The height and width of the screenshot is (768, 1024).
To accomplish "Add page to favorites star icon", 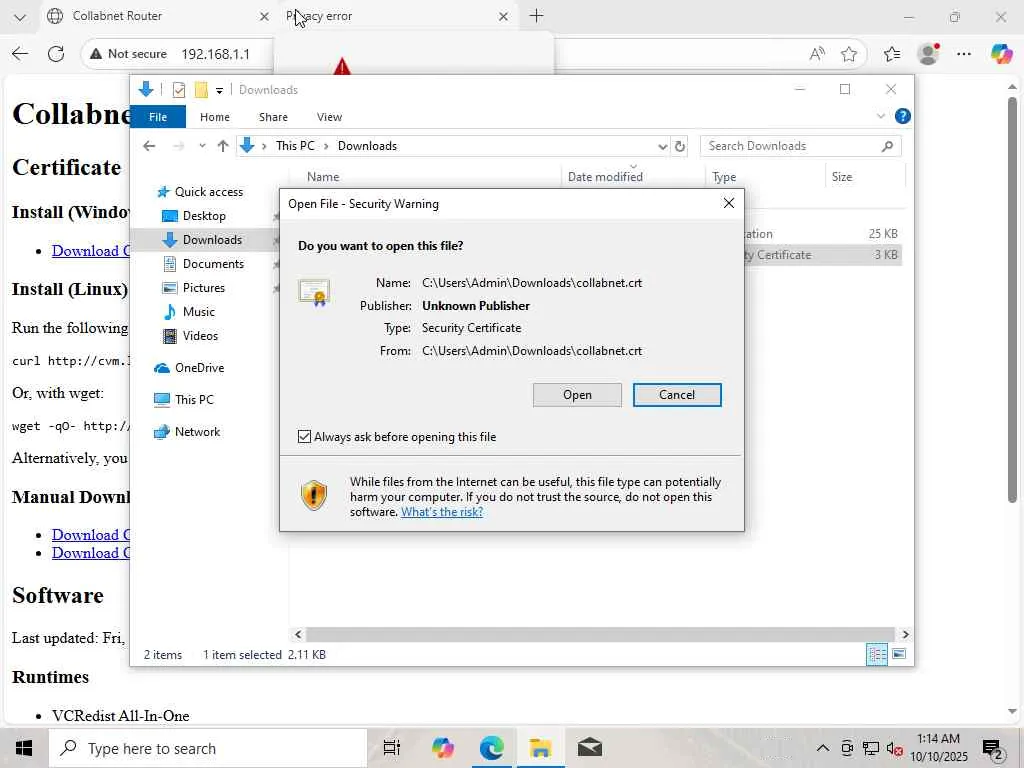I will click(x=848, y=54).
